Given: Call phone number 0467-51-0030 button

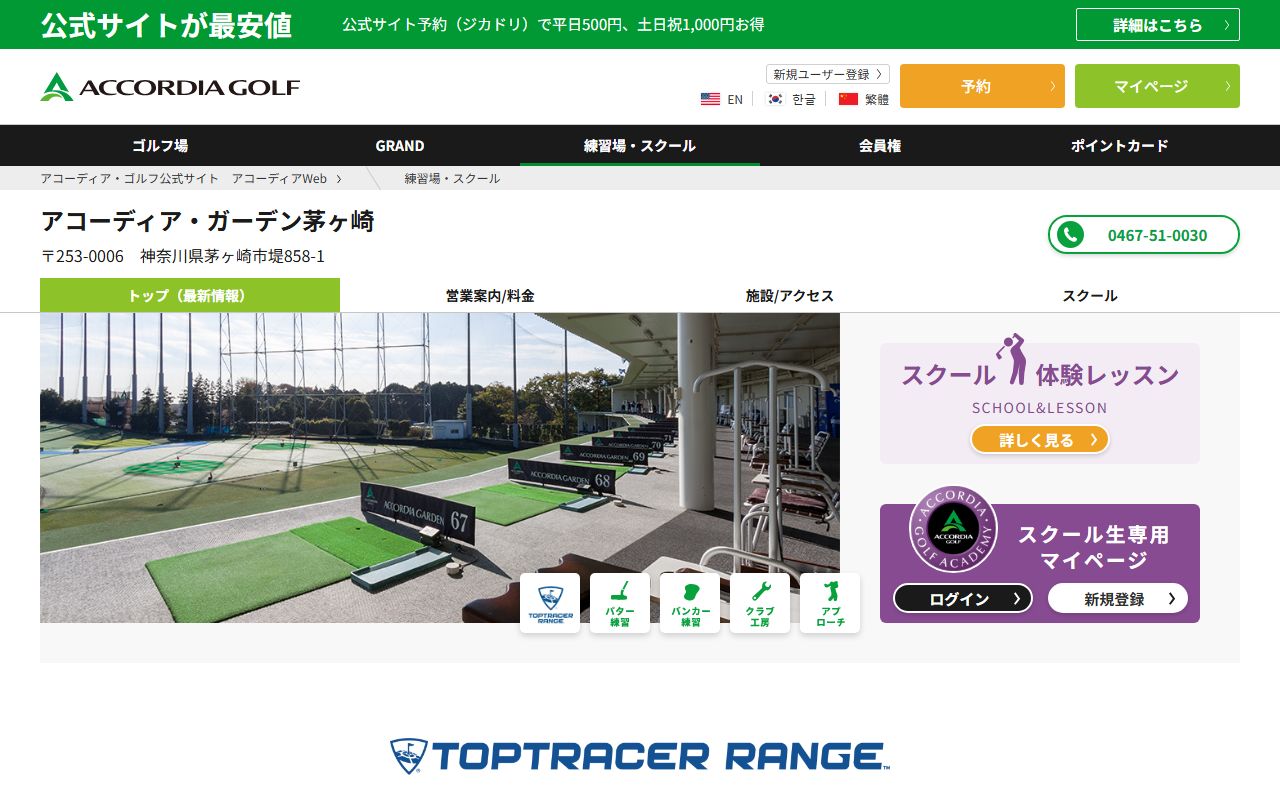Looking at the screenshot, I should point(1144,235).
